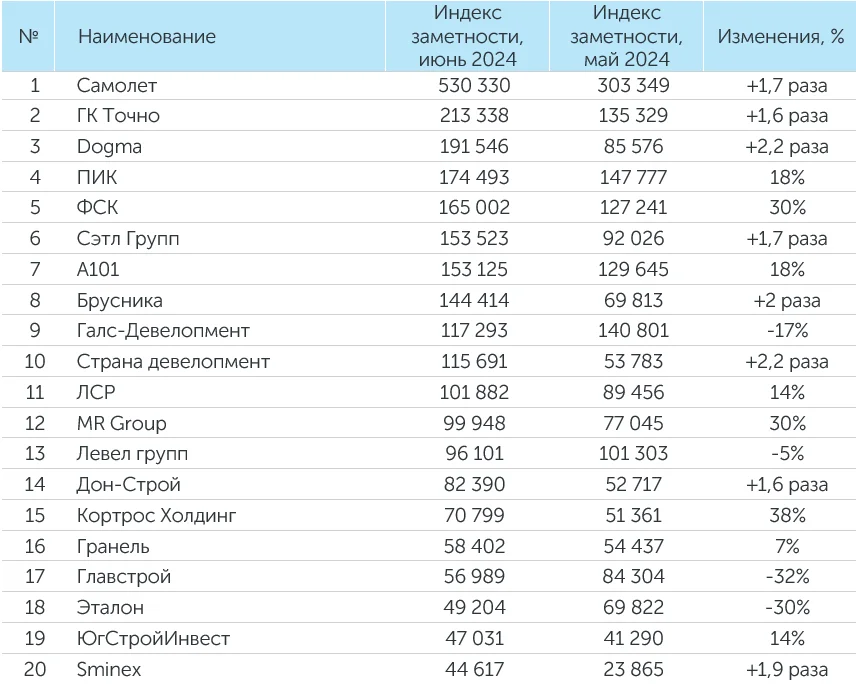The image size is (856, 691).
Task: Select the "Сэтл Групп" name cell
Action: [x=127, y=239]
